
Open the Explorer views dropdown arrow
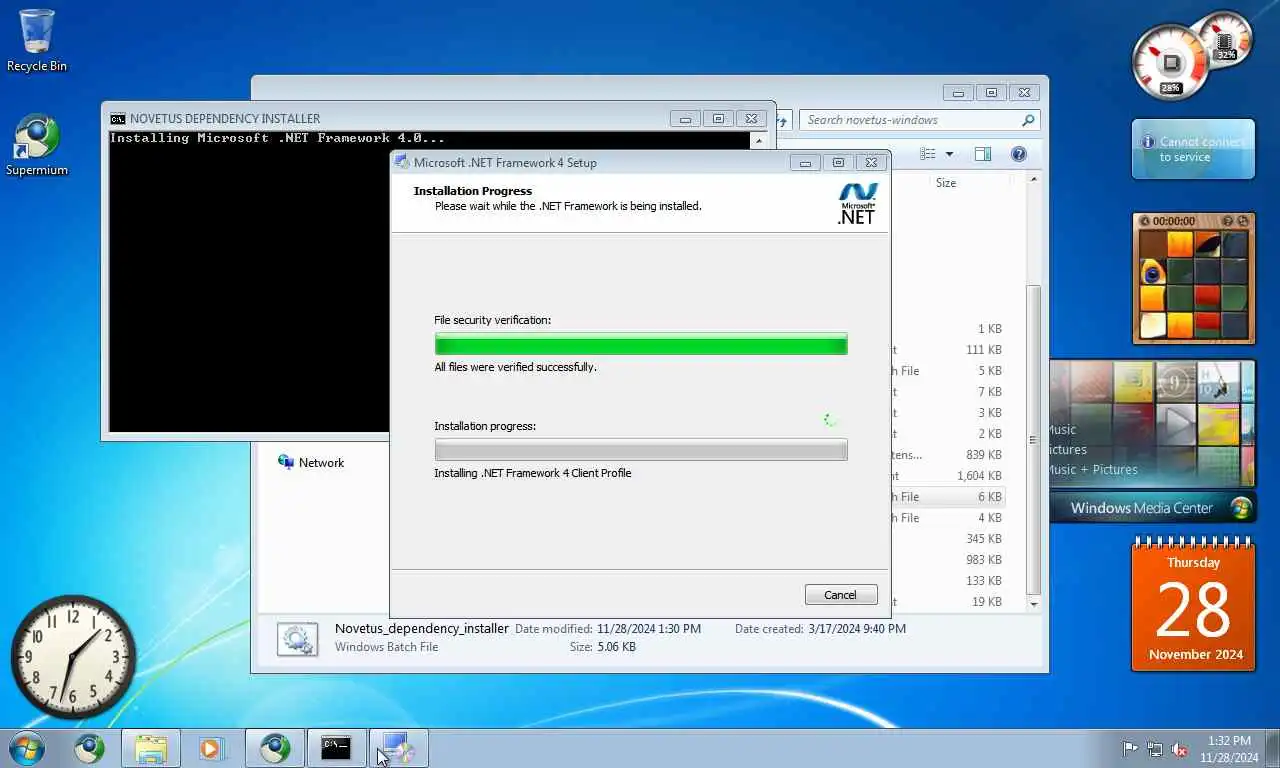949,154
